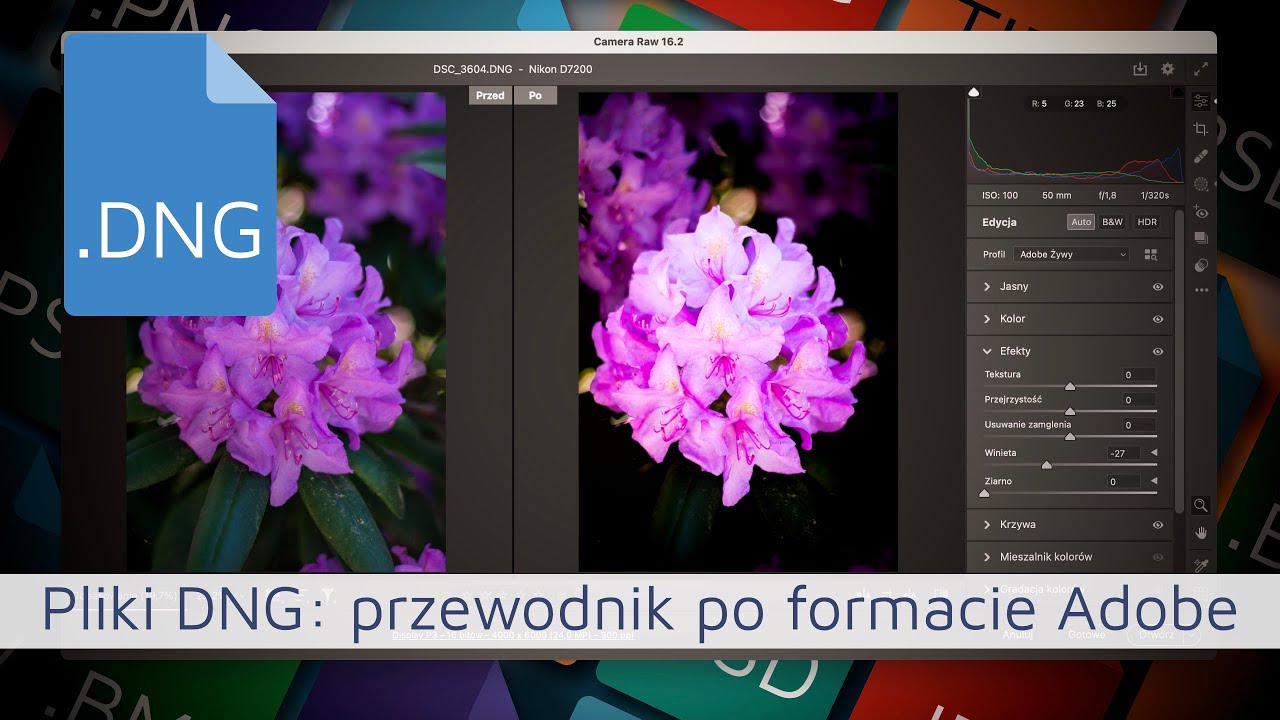Open the Presets panel icon

click(1201, 265)
